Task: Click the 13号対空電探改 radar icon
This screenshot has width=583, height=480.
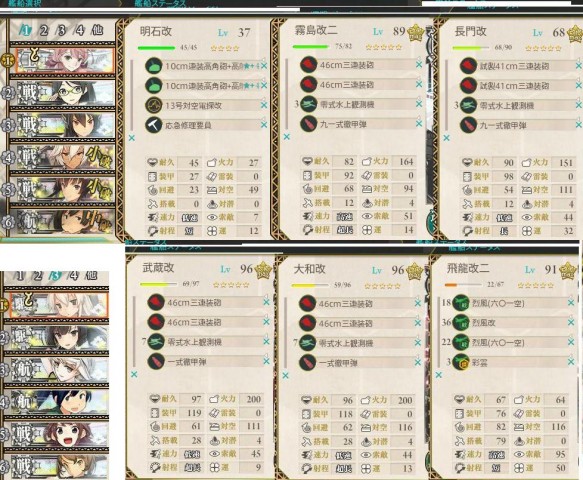Action: [154, 105]
